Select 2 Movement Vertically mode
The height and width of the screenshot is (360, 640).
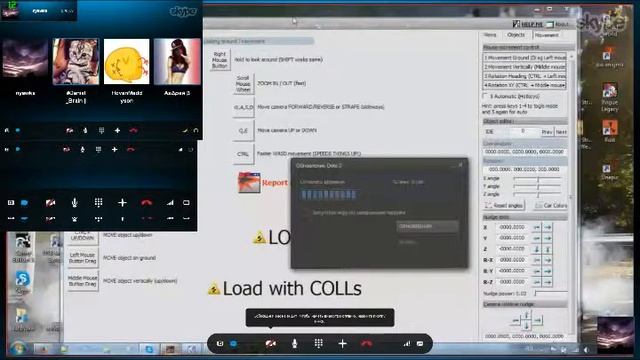(524, 67)
